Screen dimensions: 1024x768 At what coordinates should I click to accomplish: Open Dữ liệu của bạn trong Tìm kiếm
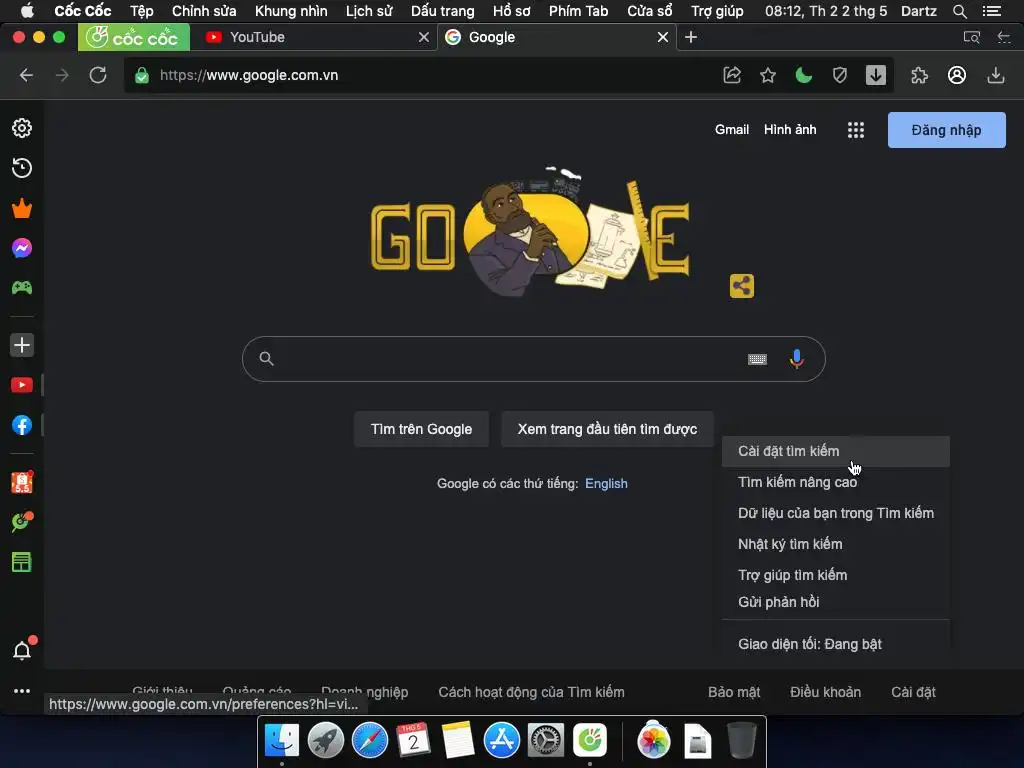click(836, 513)
